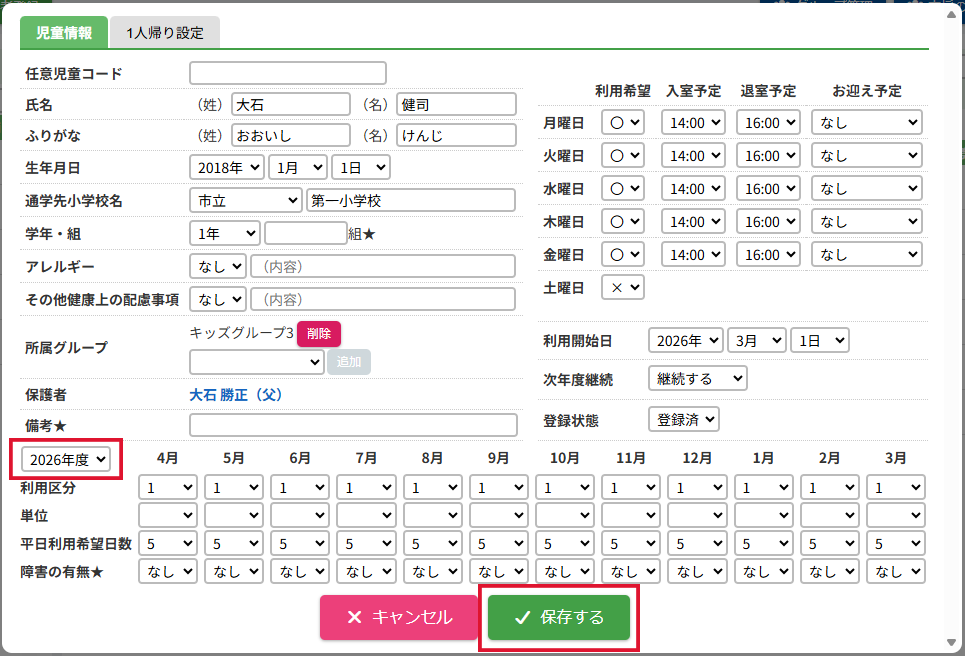Open the アレルギー なし dropdown

coord(218,266)
